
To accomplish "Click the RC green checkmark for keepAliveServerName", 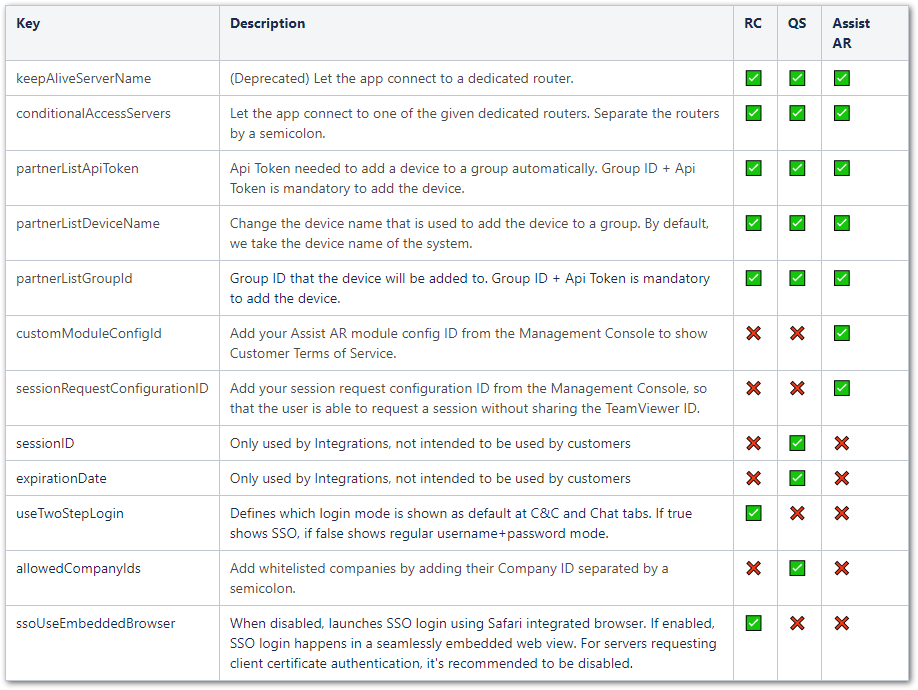I will click(x=753, y=78).
